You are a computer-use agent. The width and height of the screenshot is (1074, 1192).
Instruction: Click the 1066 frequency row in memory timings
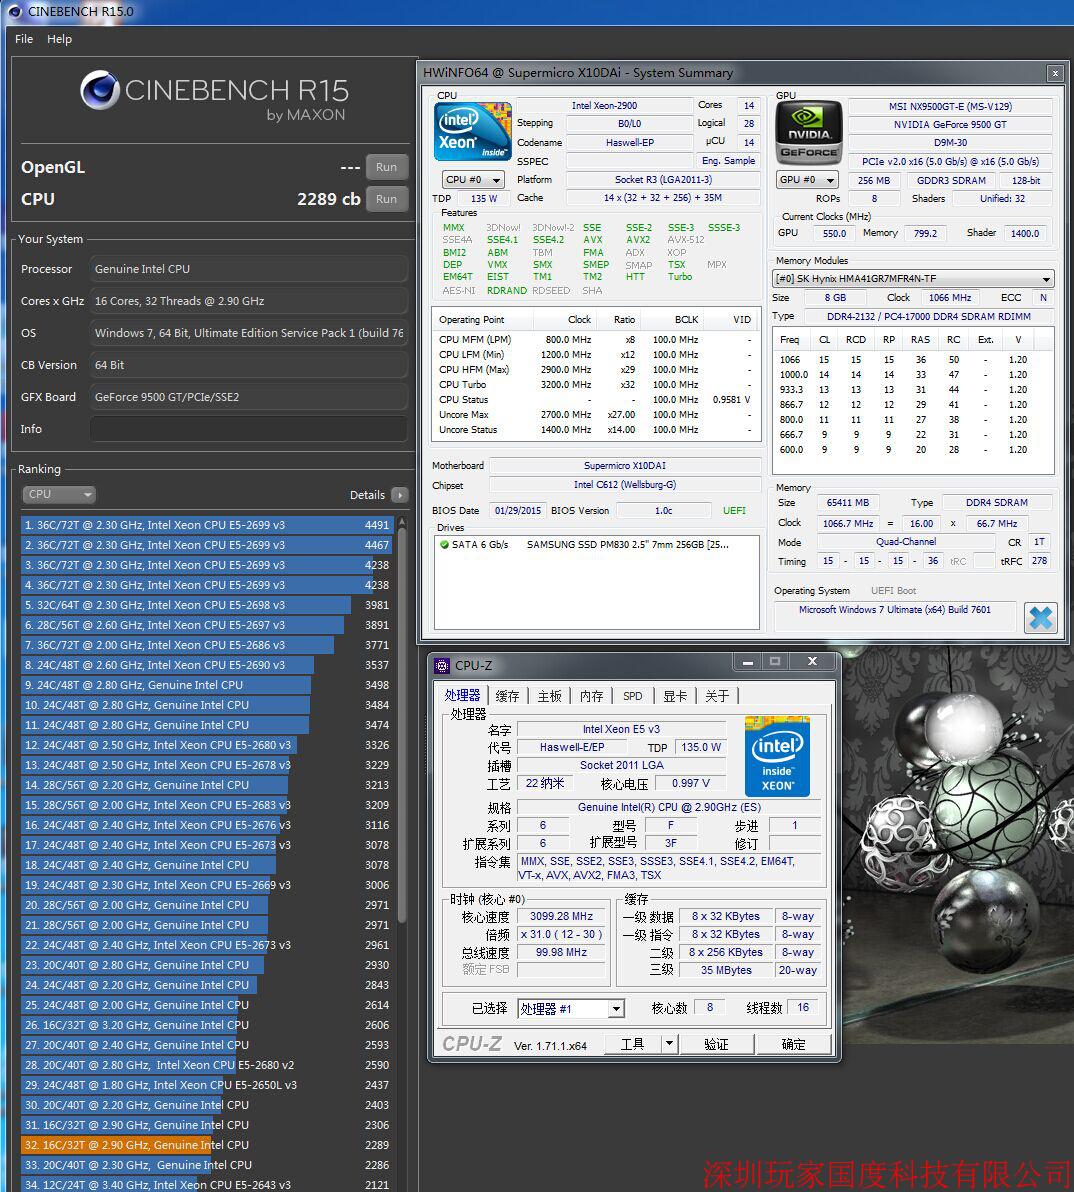click(913, 360)
